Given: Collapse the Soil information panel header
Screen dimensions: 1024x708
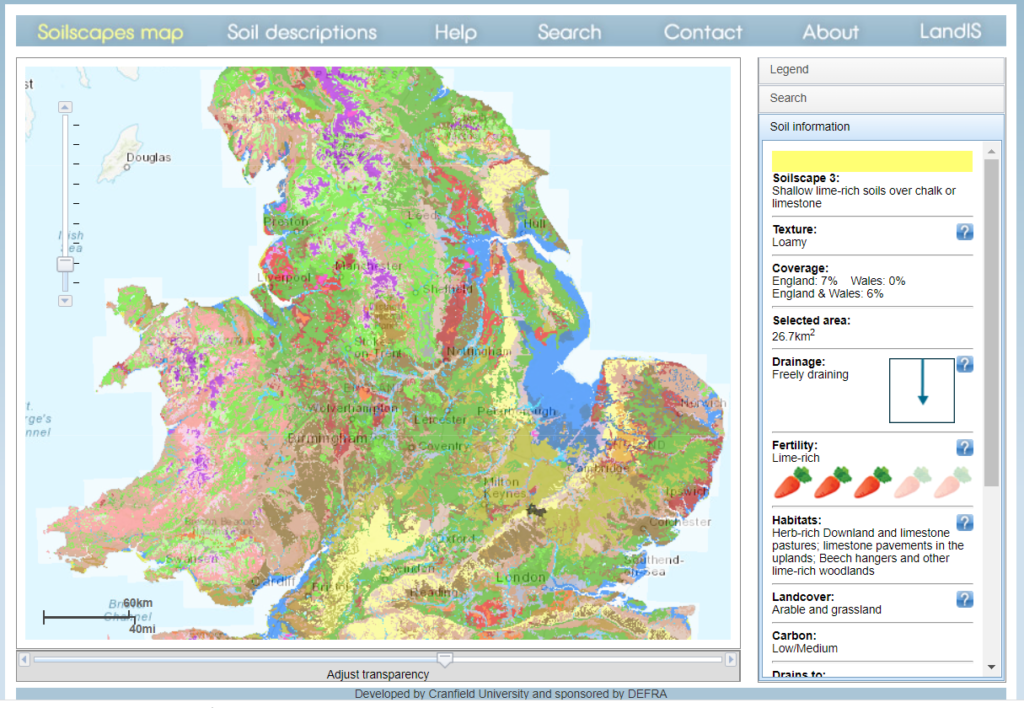Looking at the screenshot, I should [x=882, y=127].
